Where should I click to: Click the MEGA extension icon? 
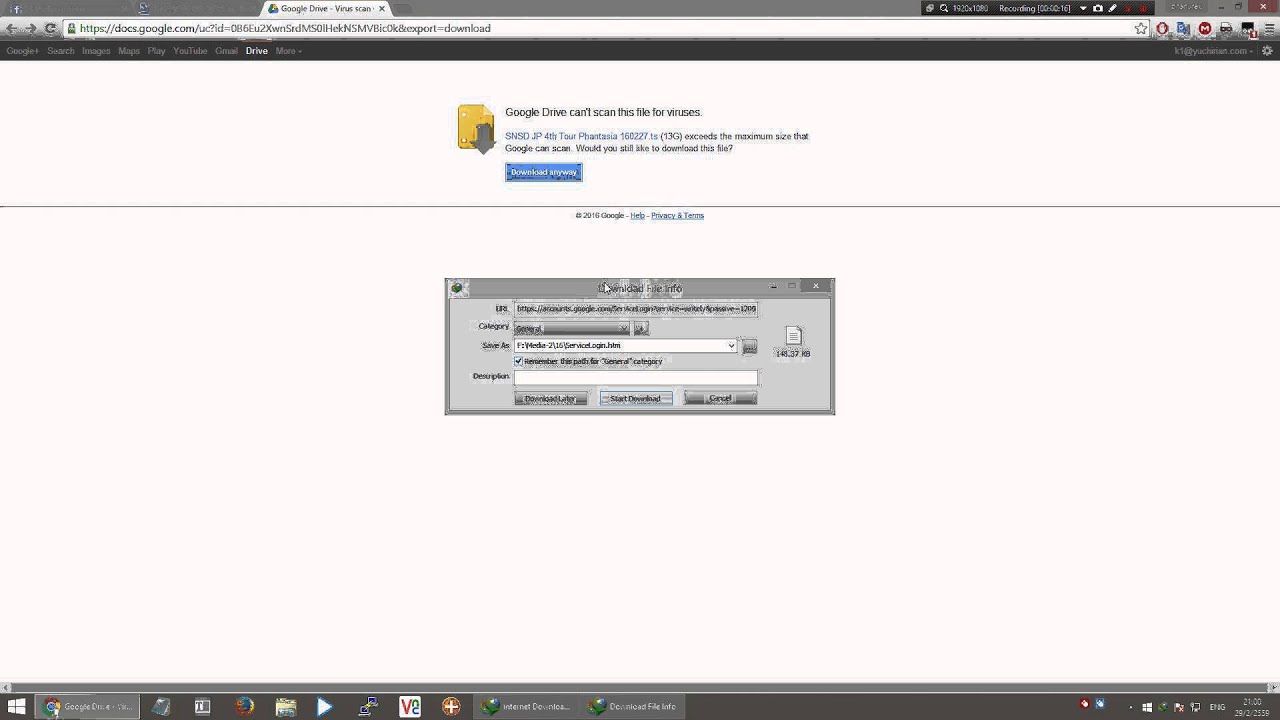tap(1205, 28)
